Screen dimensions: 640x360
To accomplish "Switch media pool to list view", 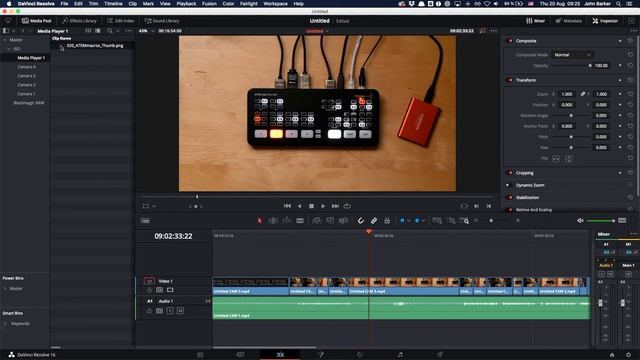I will pos(98,31).
